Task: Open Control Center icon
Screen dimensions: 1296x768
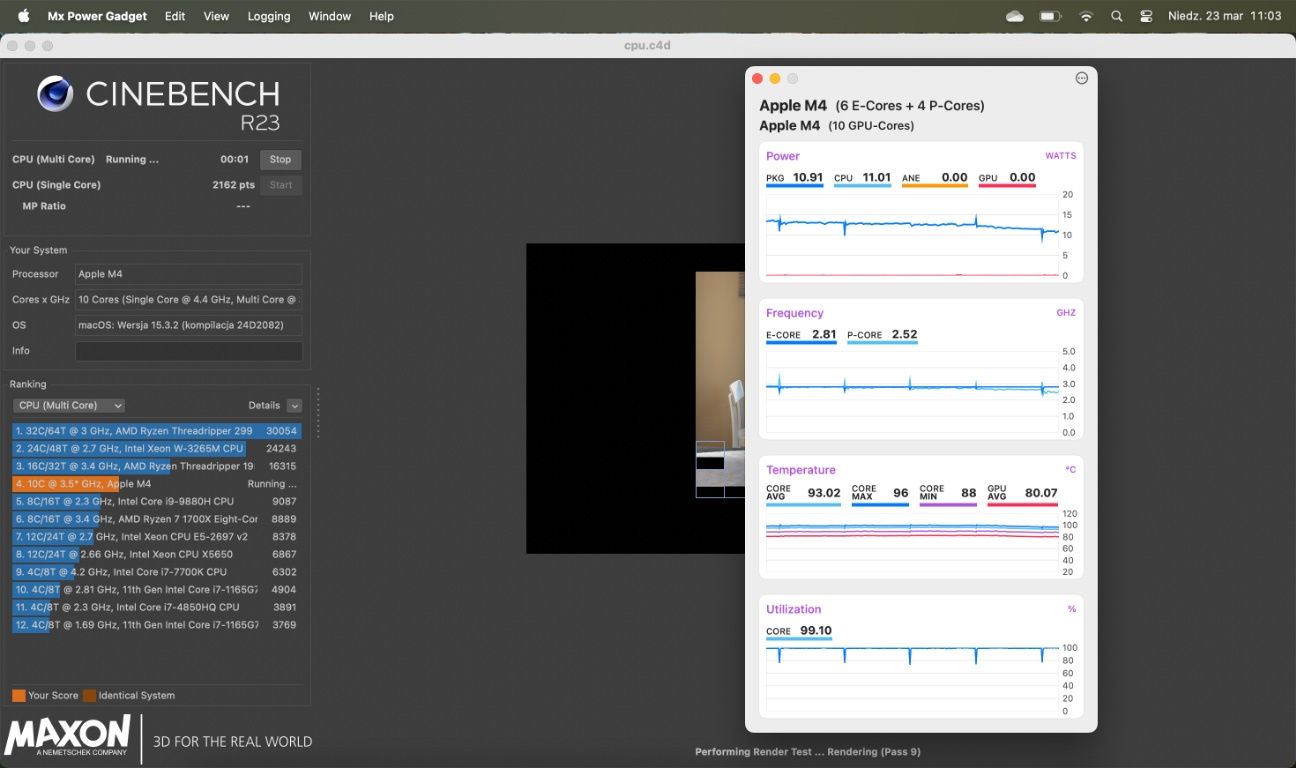Action: [x=1146, y=16]
